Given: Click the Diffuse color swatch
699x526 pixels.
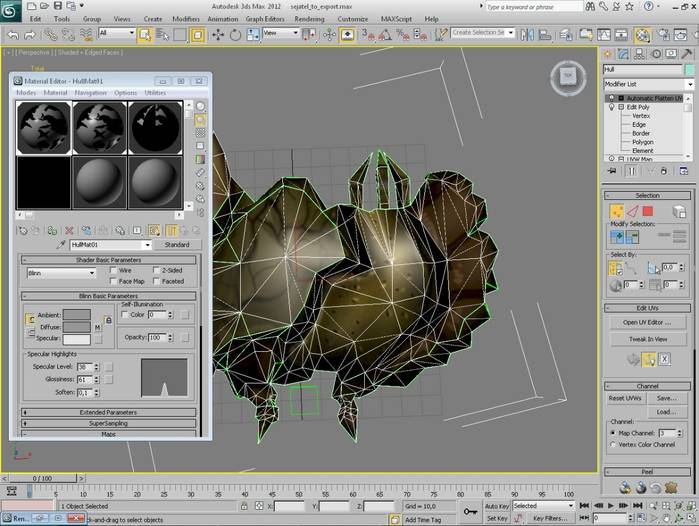Looking at the screenshot, I should click(x=77, y=326).
